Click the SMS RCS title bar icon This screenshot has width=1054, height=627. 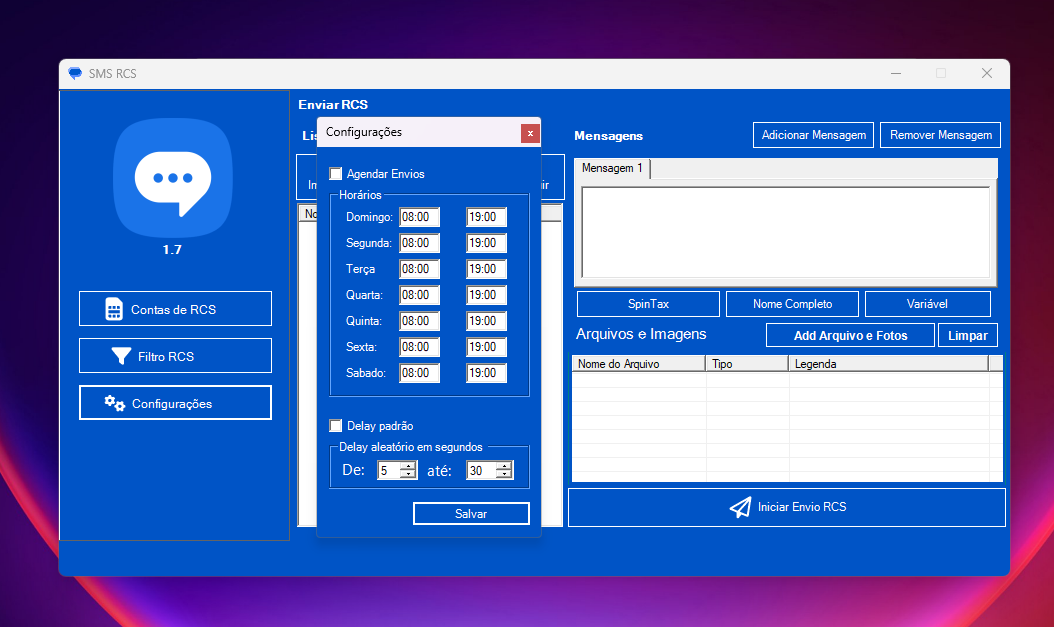coord(75,73)
